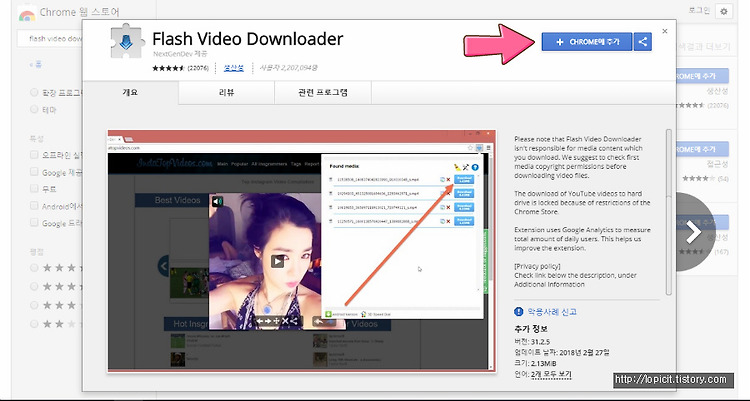Click the NextGenDev developer name
Screen dimensions: 750x401
(173, 54)
